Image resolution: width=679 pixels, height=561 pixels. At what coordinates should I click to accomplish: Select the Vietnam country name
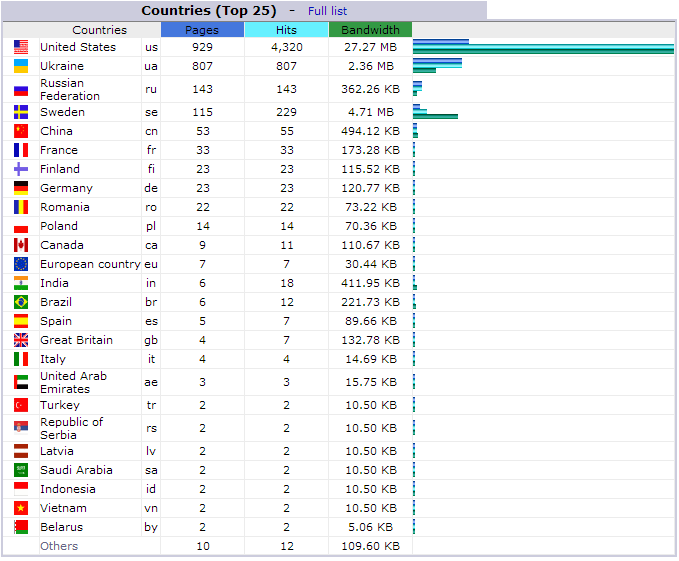(x=63, y=508)
